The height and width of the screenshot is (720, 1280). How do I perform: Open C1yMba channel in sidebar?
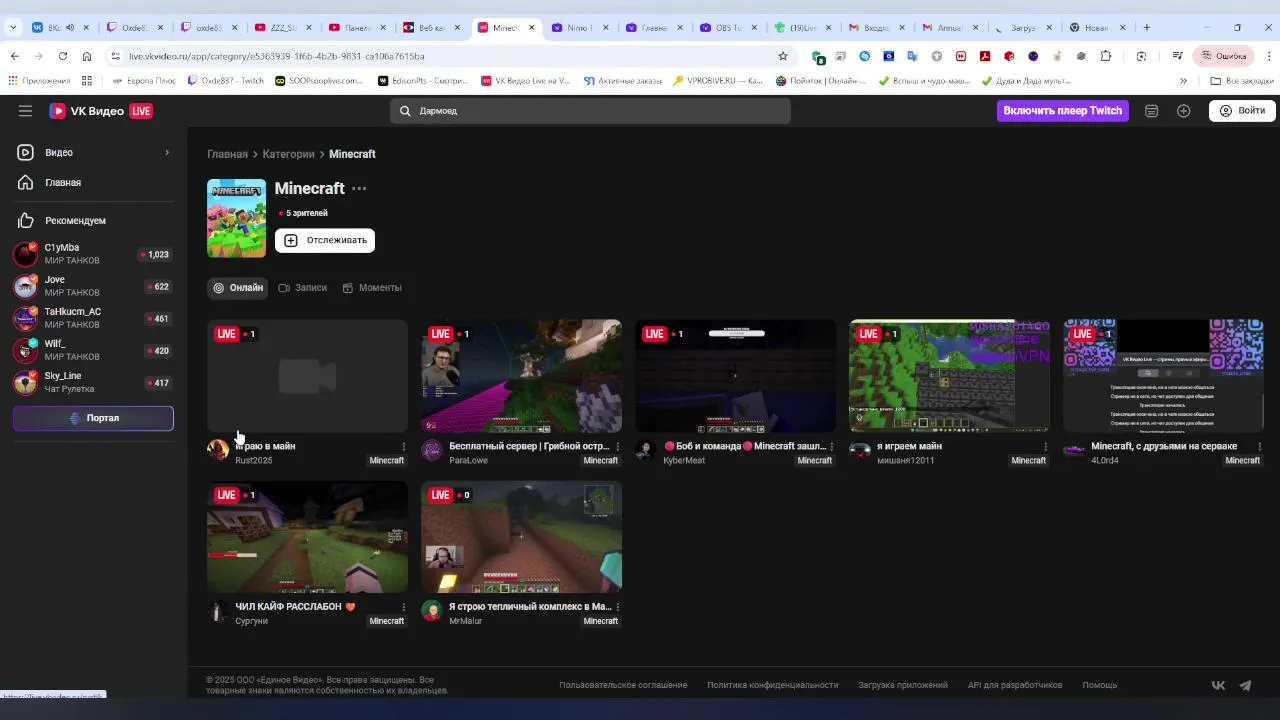pyautogui.click(x=93, y=254)
